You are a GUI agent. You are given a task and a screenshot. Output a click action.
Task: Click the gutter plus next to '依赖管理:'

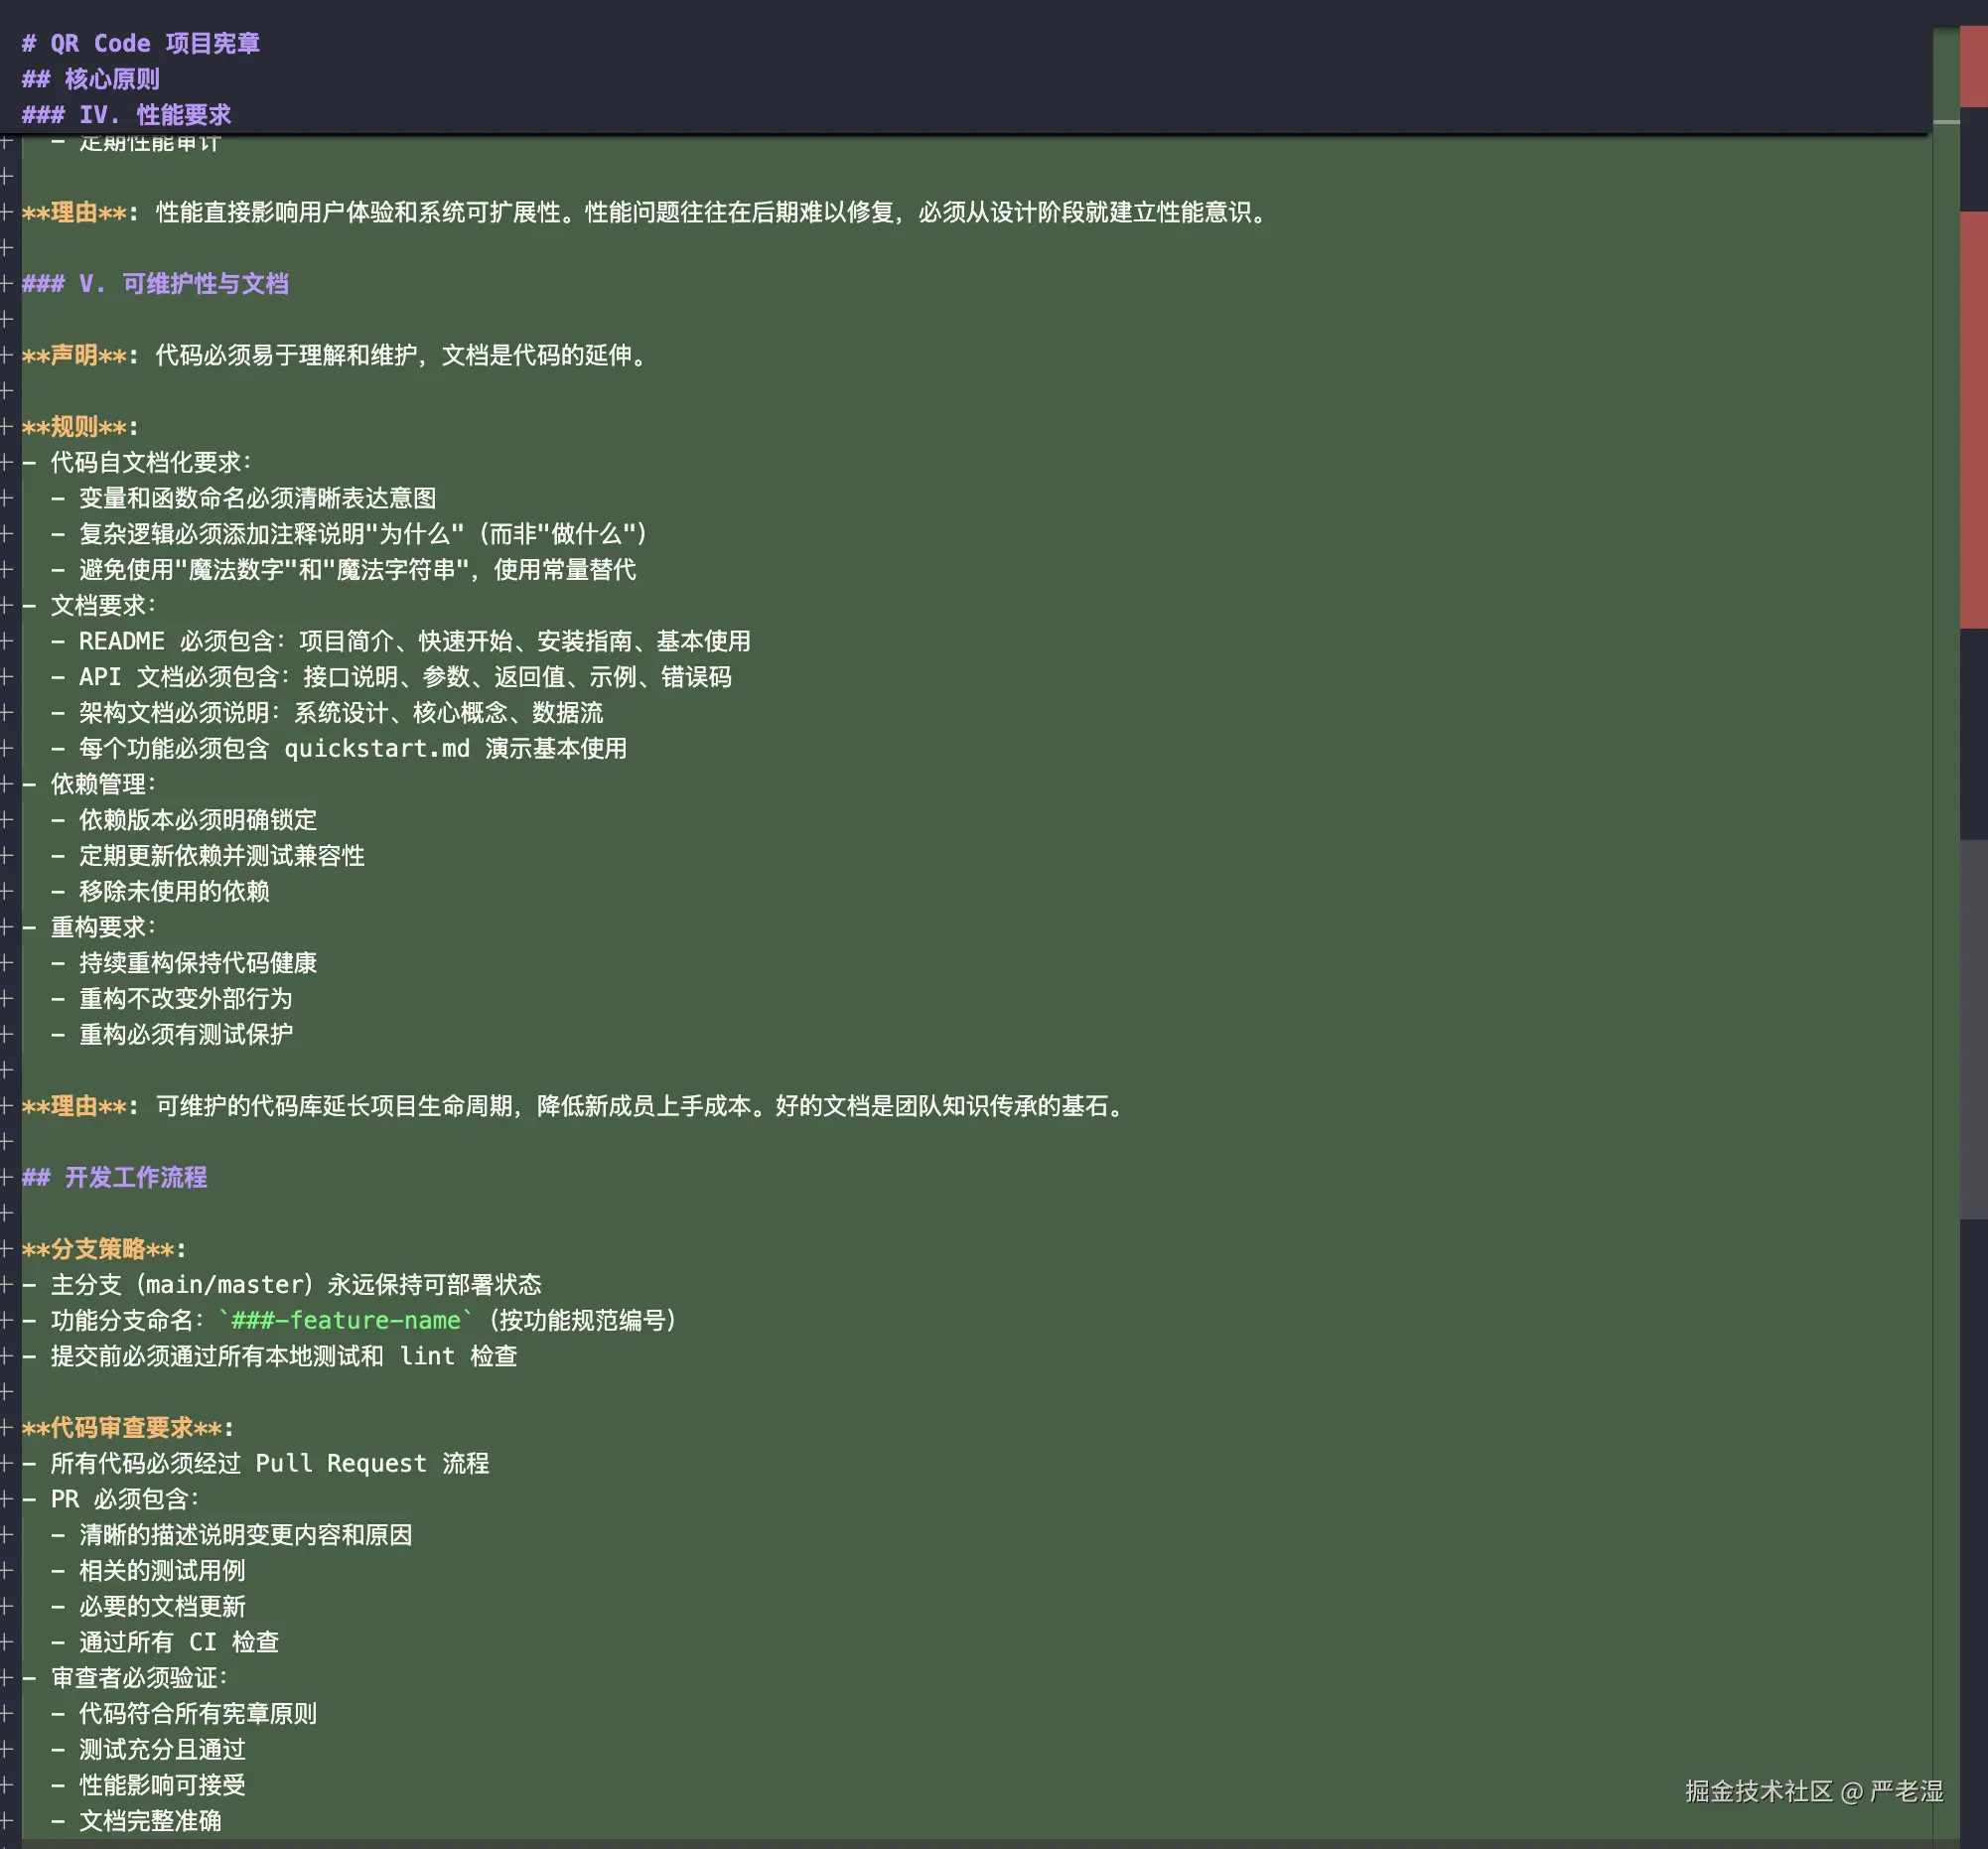coord(7,784)
